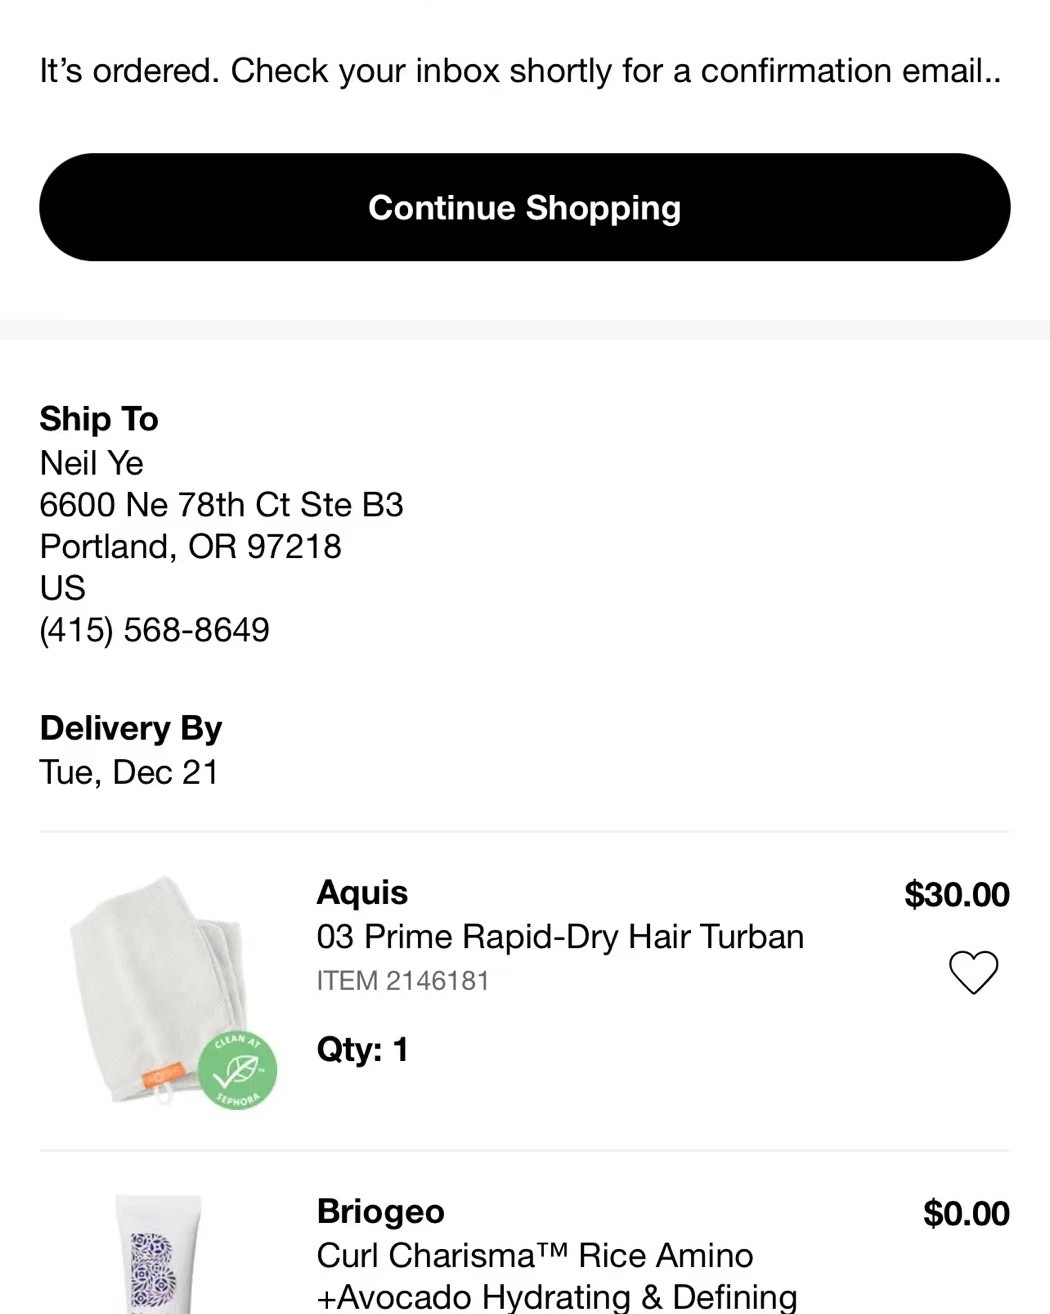Tap the delivery date Tue, Dec 21

pyautogui.click(x=129, y=772)
